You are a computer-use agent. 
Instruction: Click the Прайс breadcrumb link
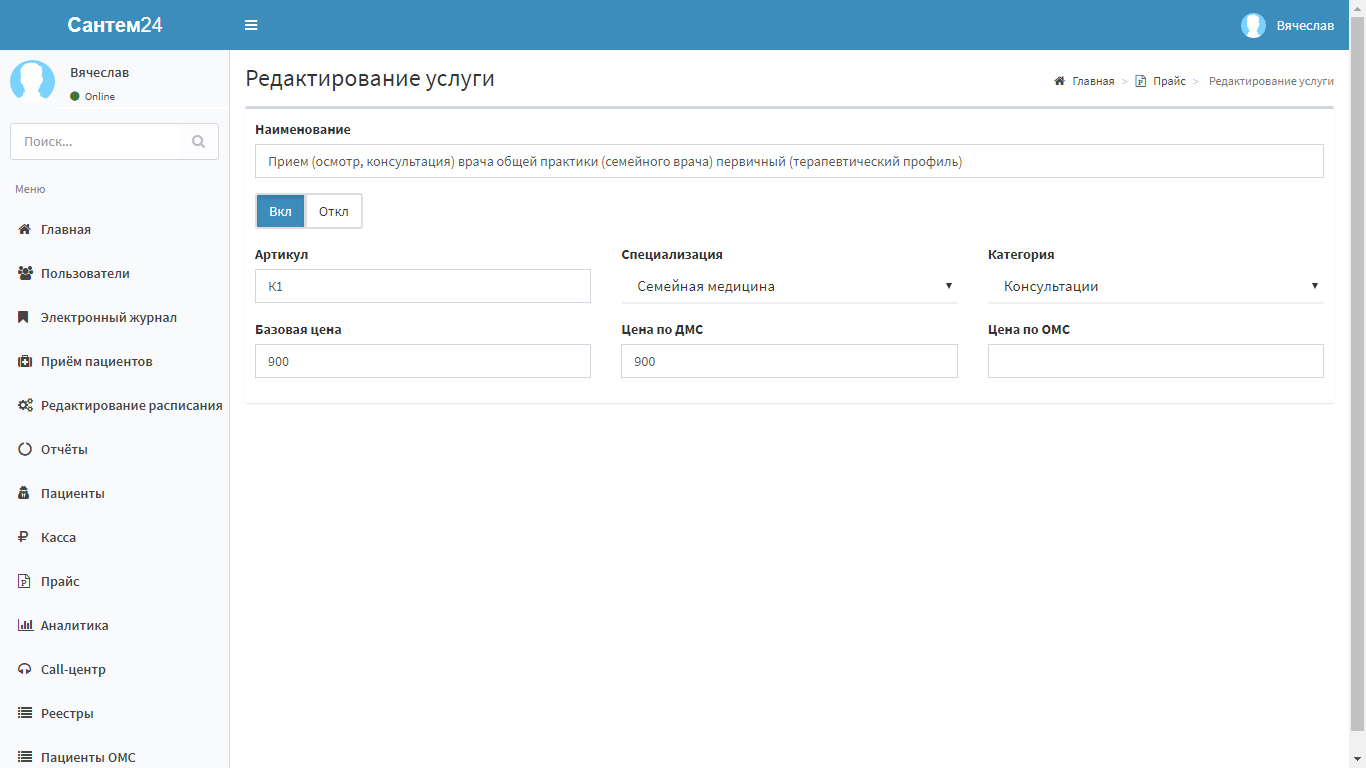(1169, 81)
